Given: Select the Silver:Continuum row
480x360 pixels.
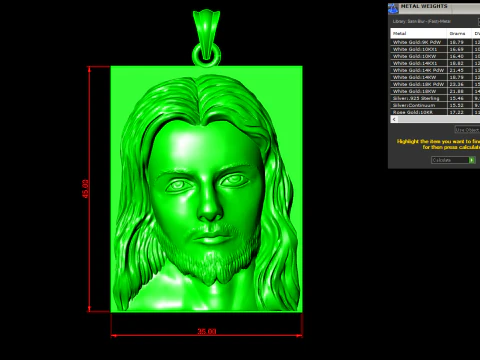Looking at the screenshot, I should pos(435,105).
